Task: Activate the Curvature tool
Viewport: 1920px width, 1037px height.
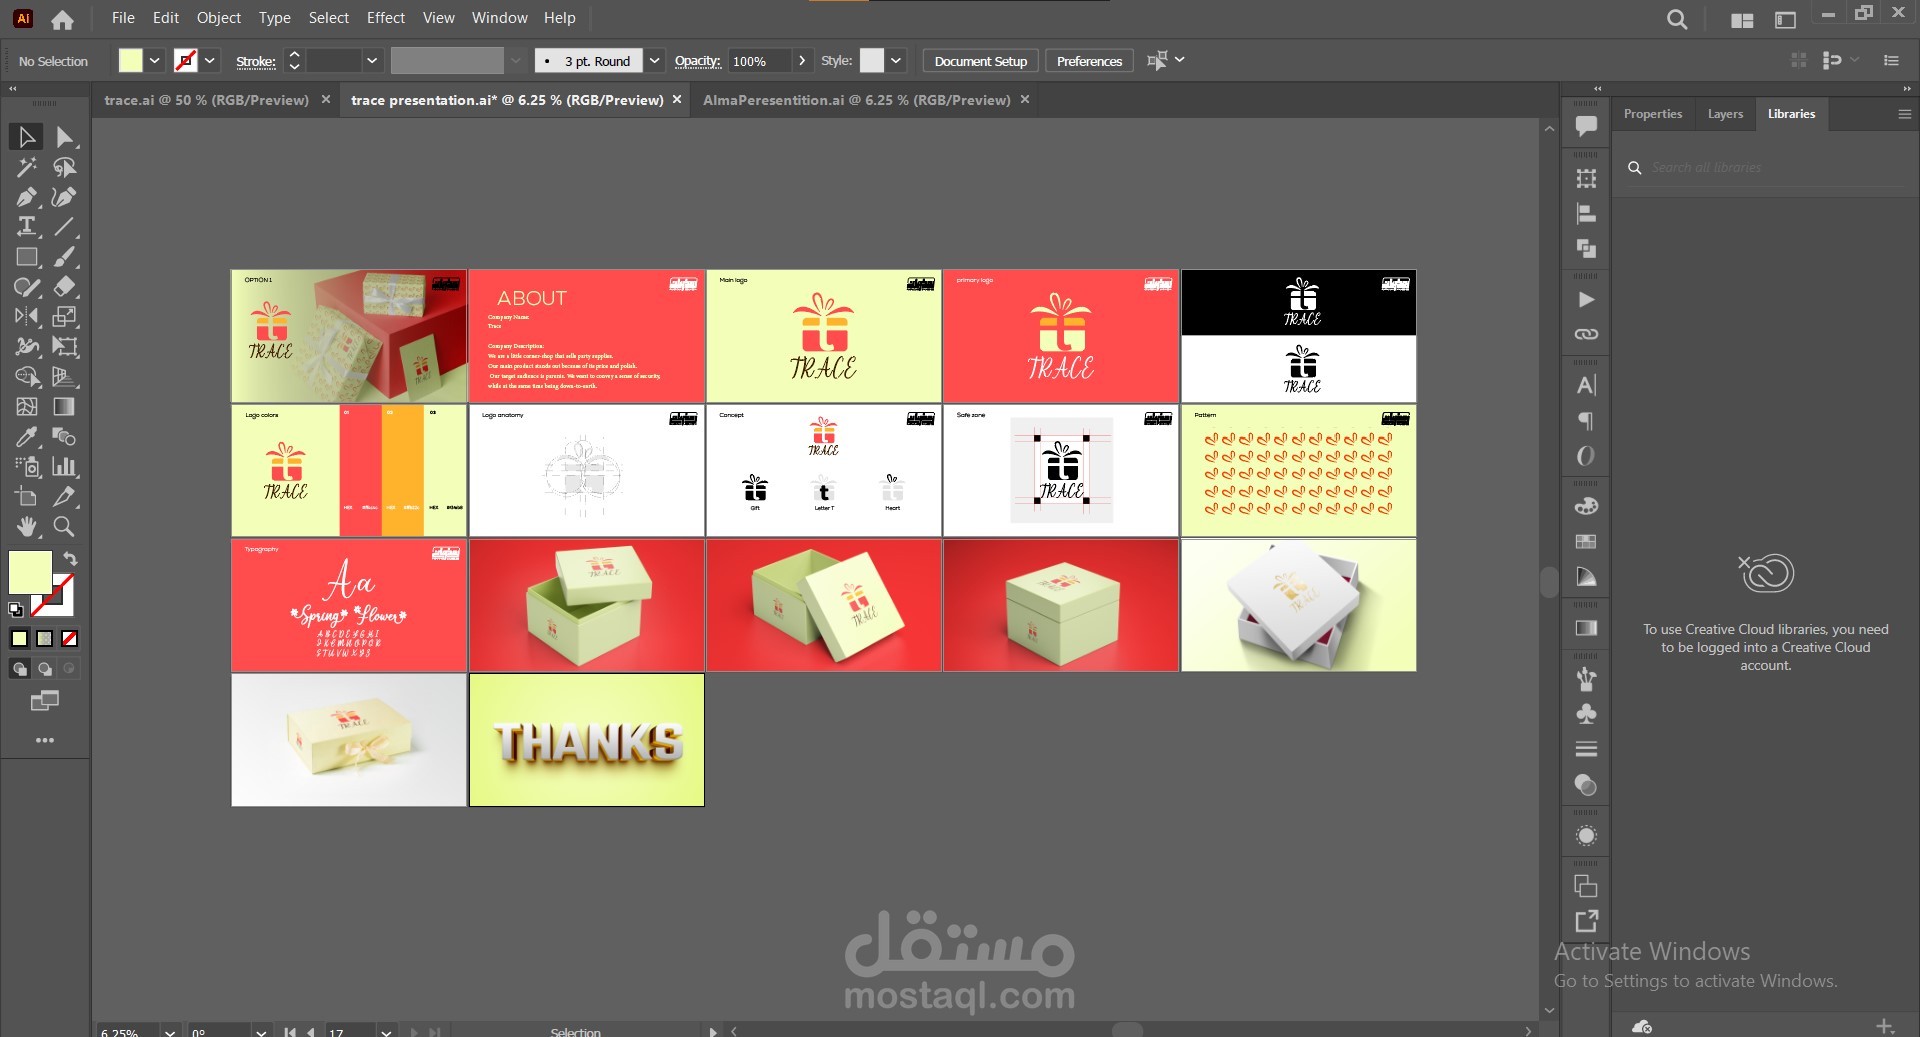Action: click(65, 197)
